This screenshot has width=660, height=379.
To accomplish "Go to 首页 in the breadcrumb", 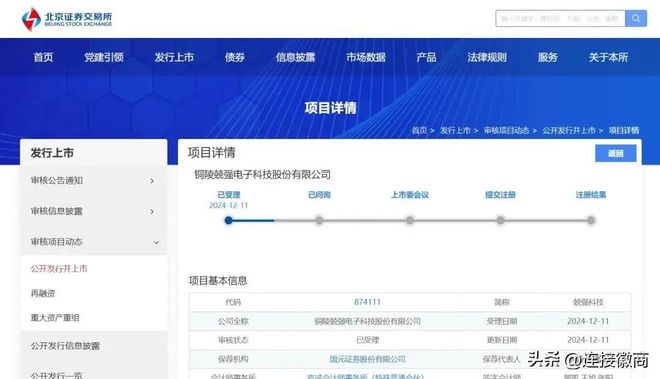I will click(419, 131).
